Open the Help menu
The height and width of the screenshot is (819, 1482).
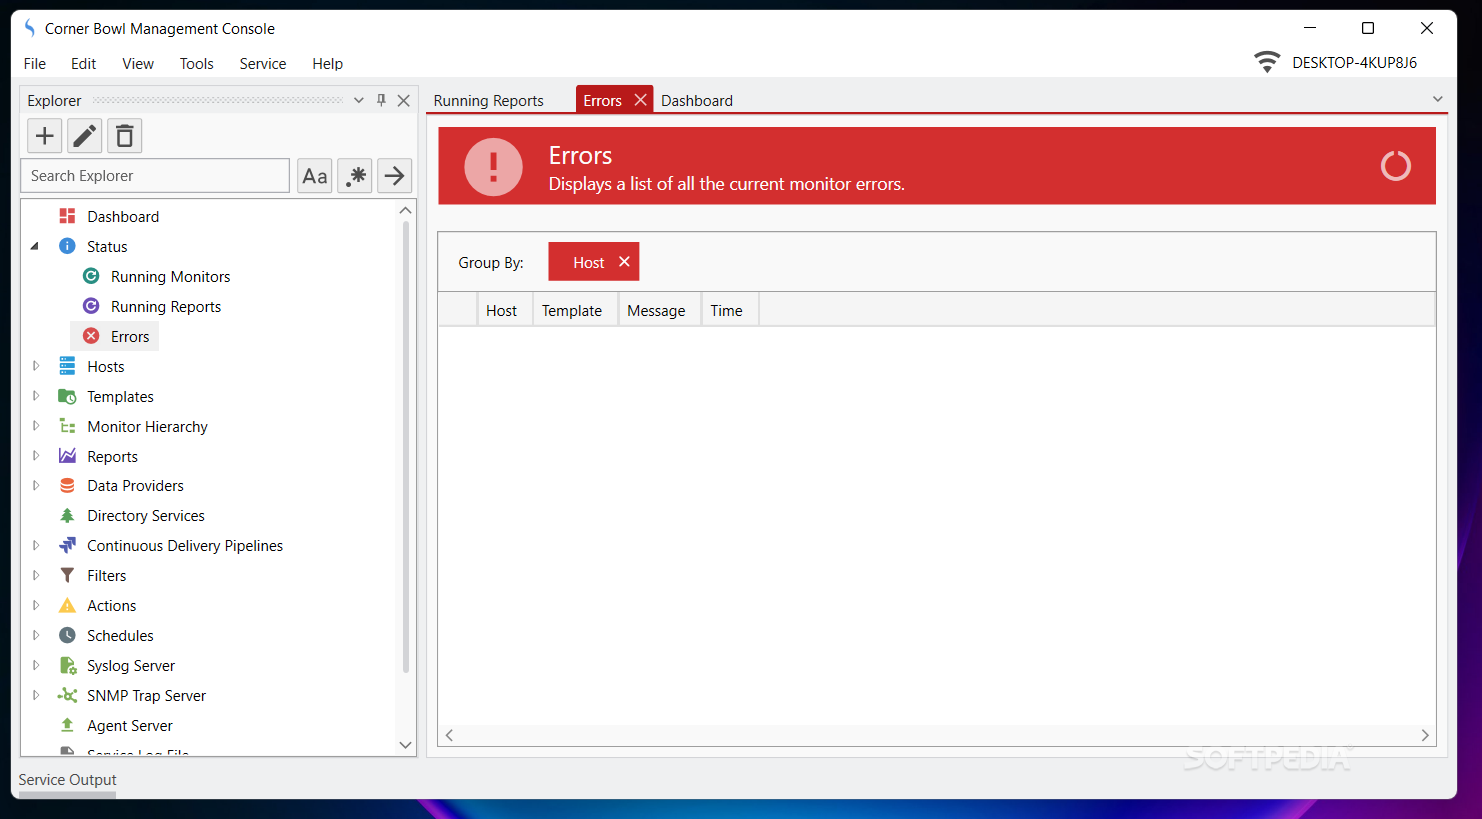point(327,63)
